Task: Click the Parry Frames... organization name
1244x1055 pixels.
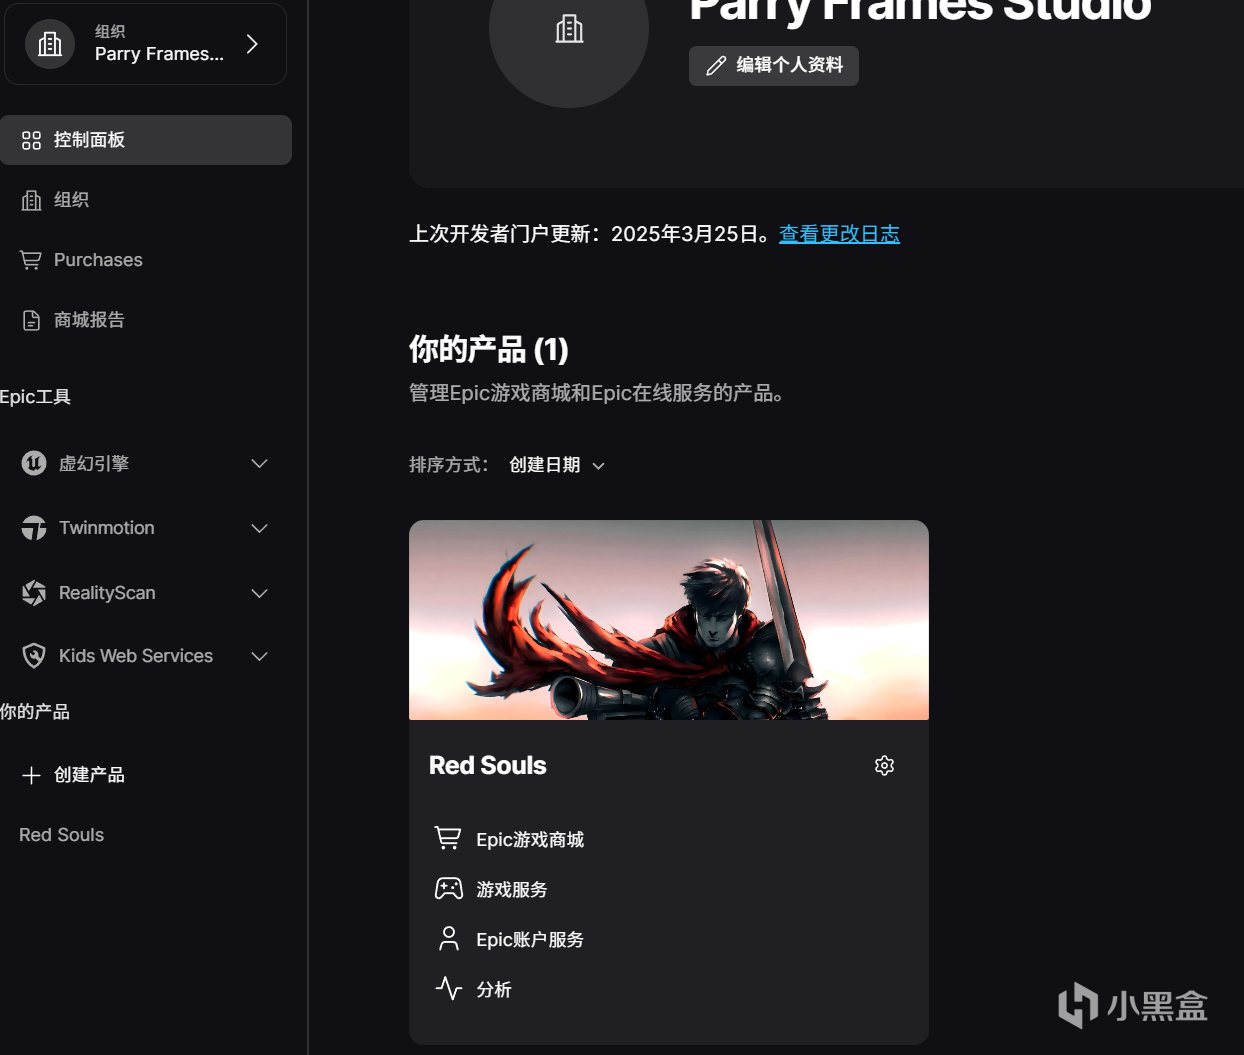Action: coord(159,54)
